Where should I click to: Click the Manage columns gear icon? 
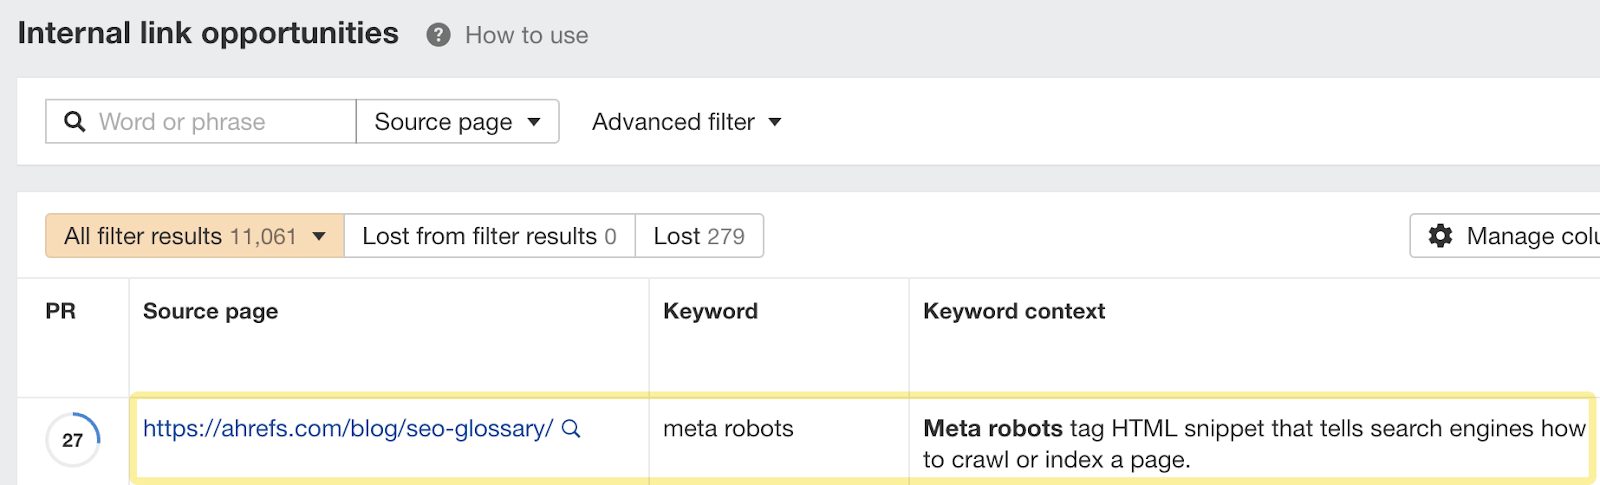(1440, 236)
